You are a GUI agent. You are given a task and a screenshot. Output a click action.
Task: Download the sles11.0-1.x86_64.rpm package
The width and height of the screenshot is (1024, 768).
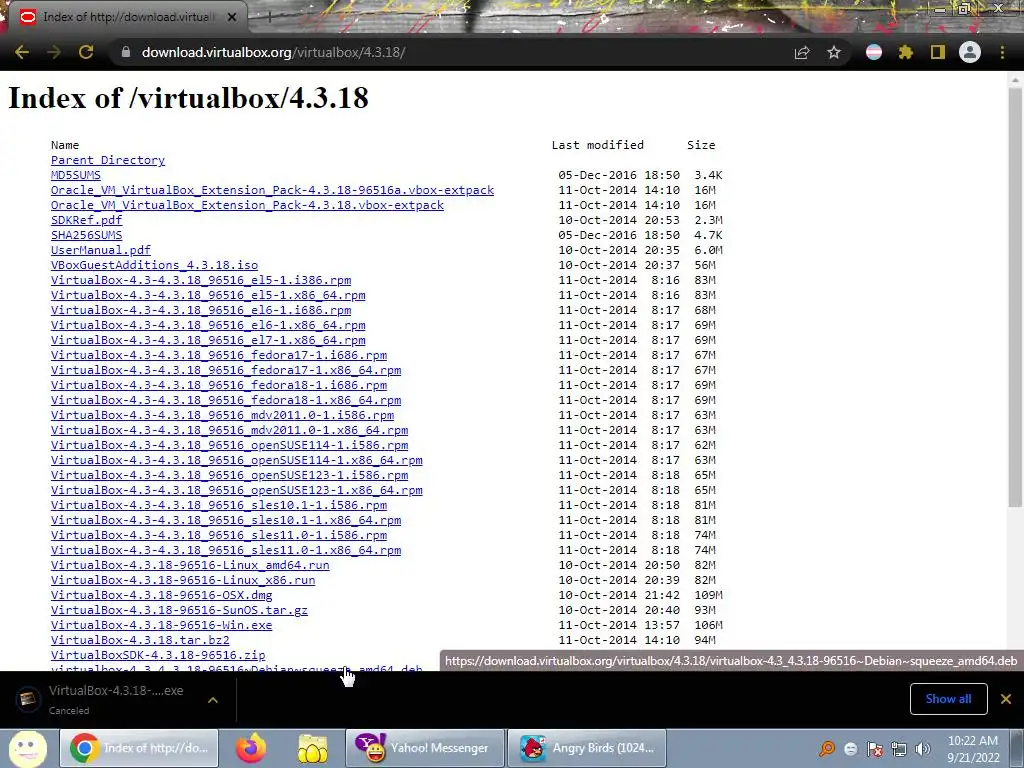pyautogui.click(x=226, y=551)
